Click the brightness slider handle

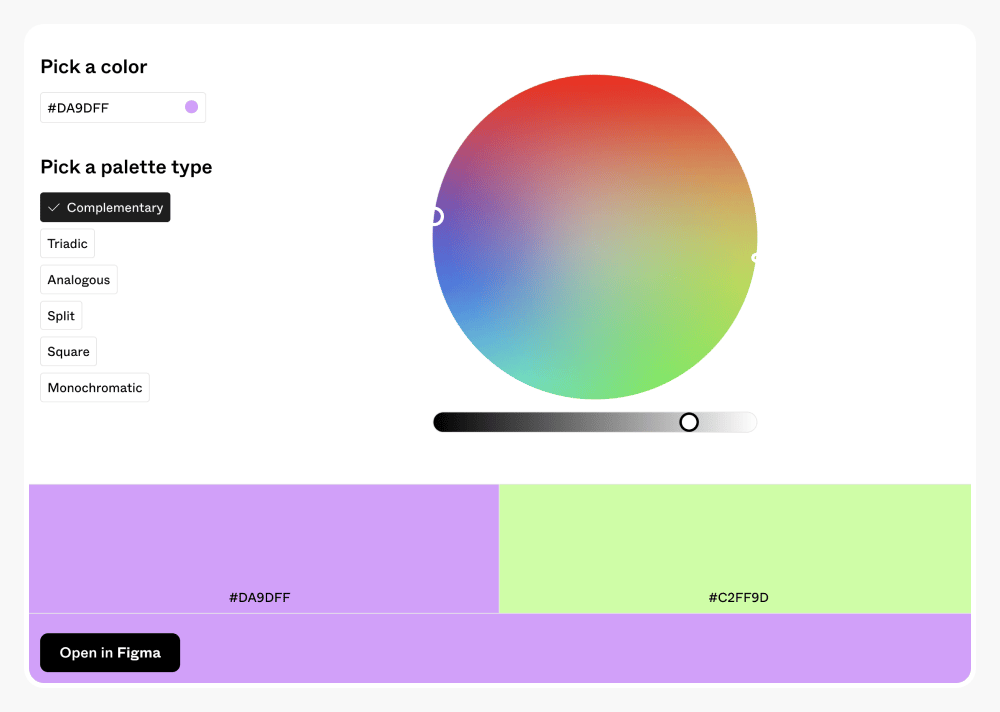coord(689,422)
